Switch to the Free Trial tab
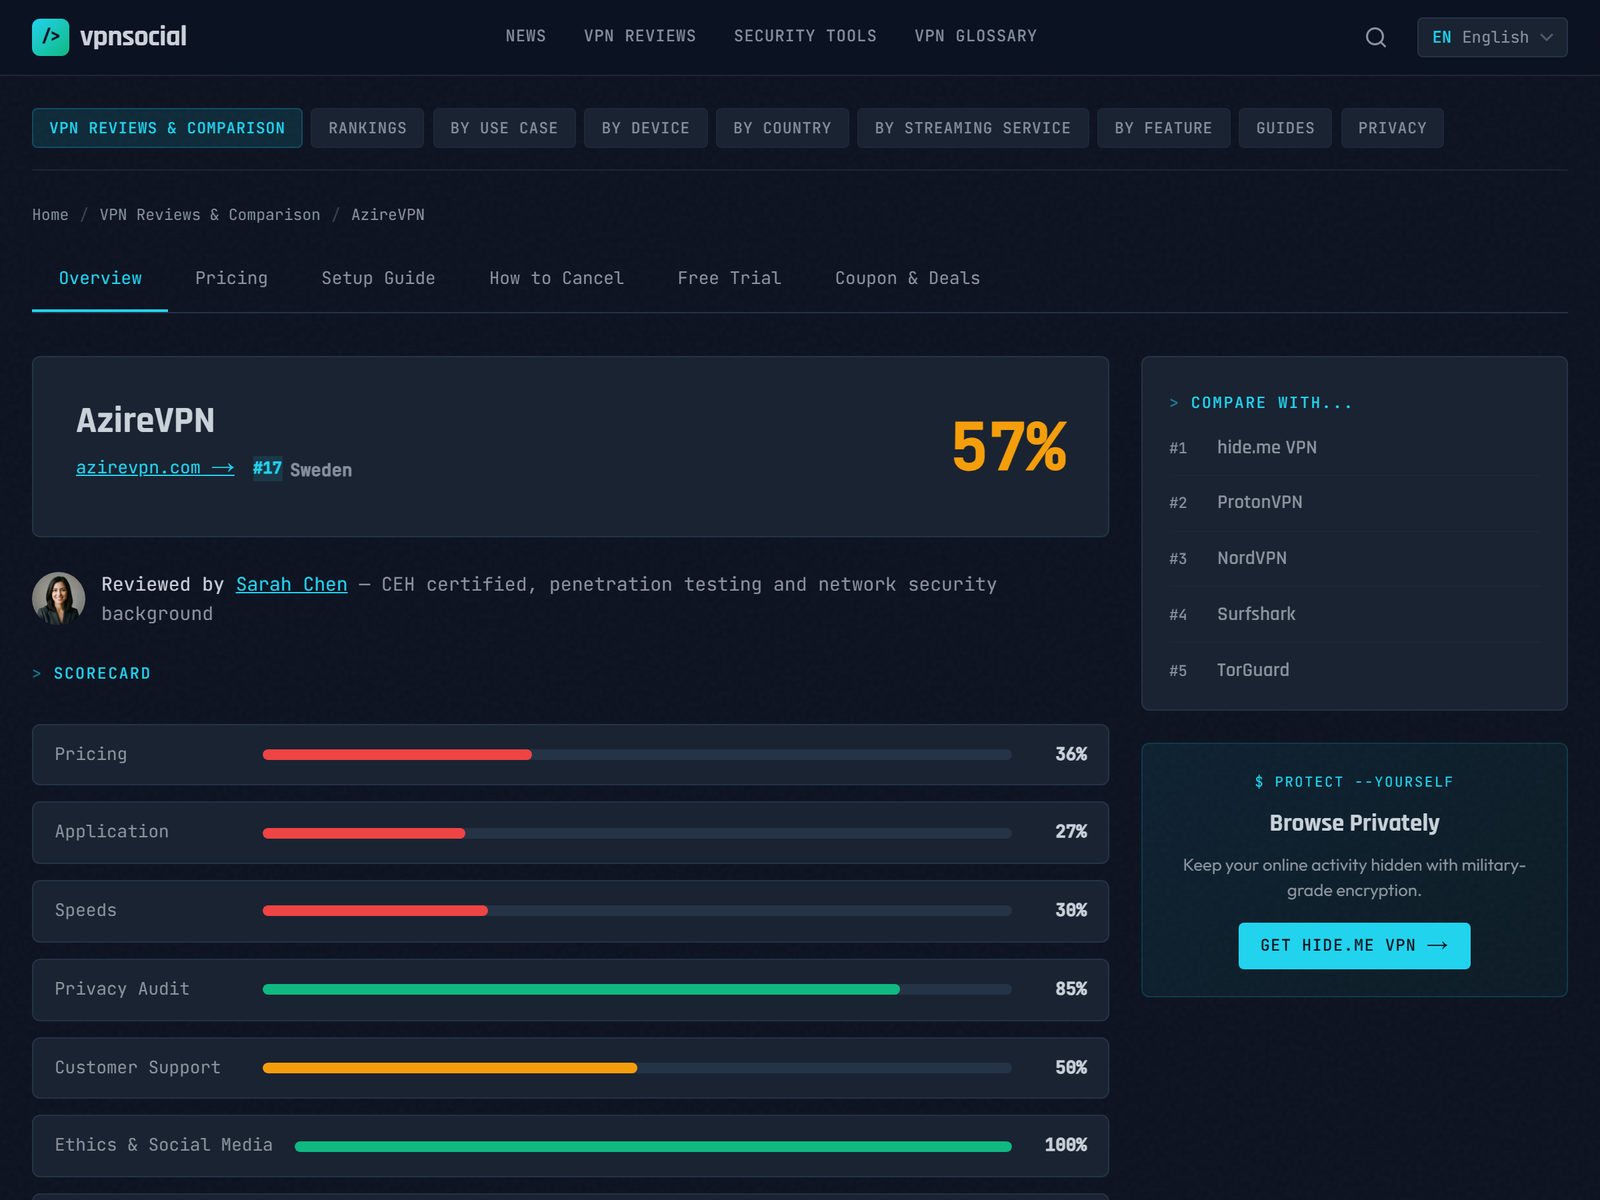1600x1200 pixels. pos(729,278)
